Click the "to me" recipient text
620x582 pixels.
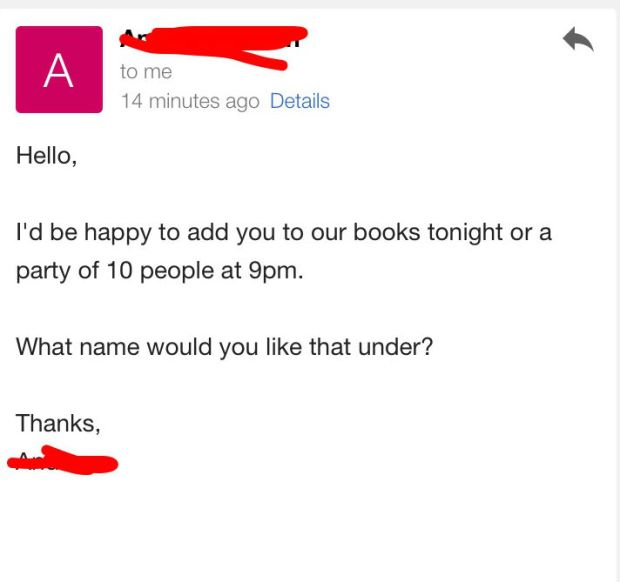click(x=146, y=72)
